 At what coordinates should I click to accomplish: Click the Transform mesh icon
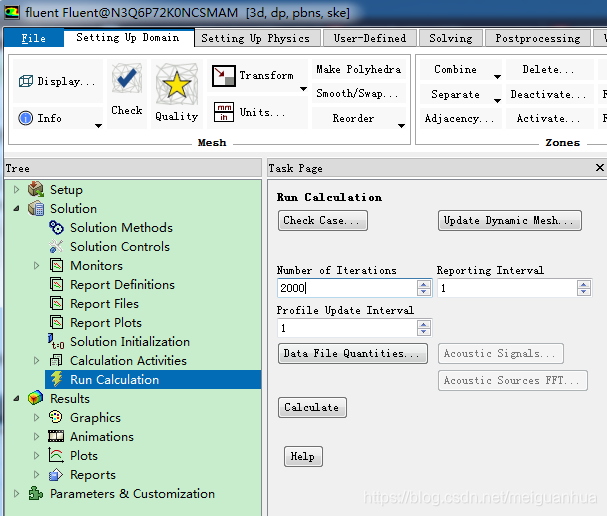[x=224, y=76]
